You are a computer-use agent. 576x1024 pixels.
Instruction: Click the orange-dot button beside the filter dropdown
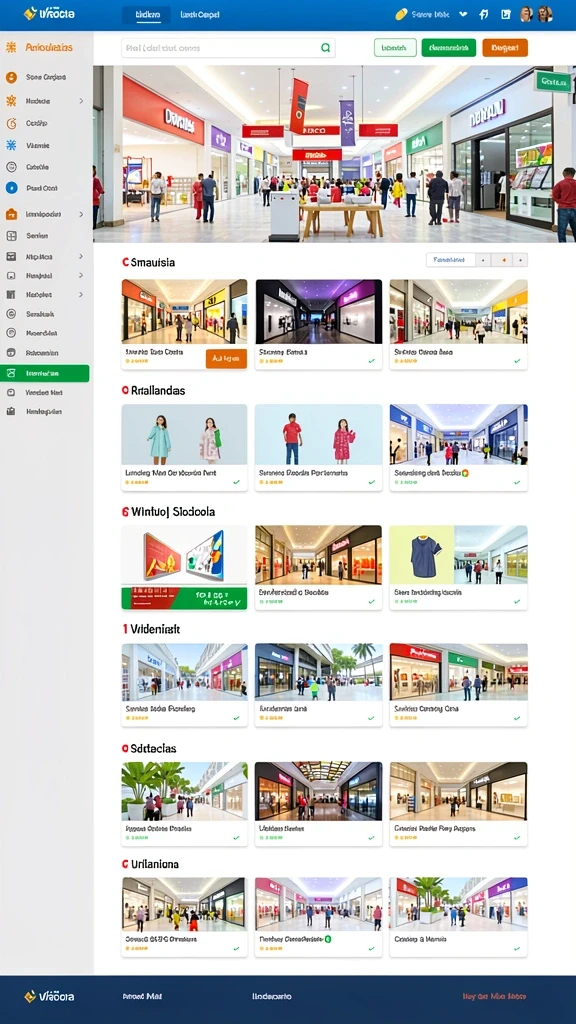503,260
